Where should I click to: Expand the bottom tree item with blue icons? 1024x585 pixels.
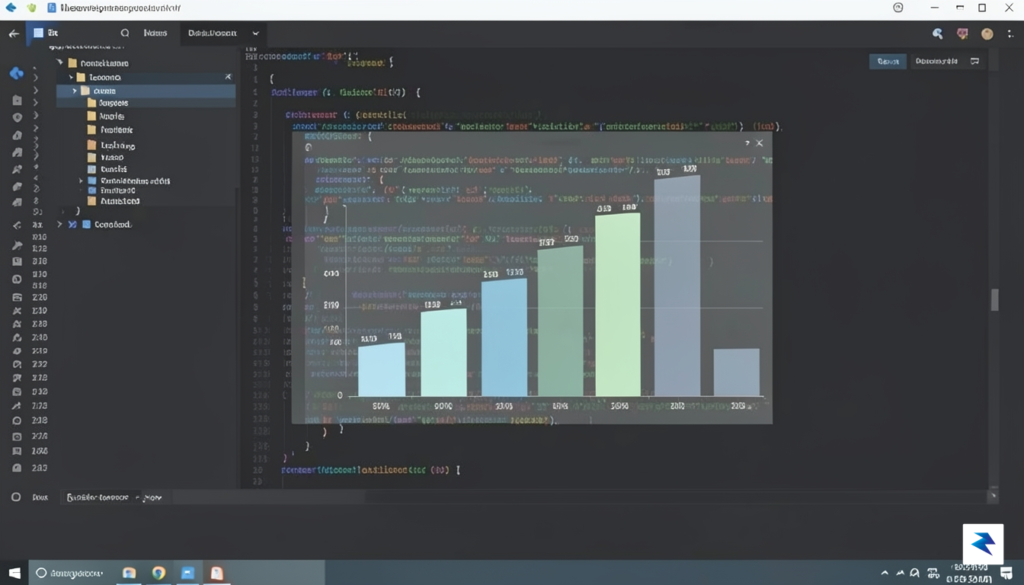59,225
